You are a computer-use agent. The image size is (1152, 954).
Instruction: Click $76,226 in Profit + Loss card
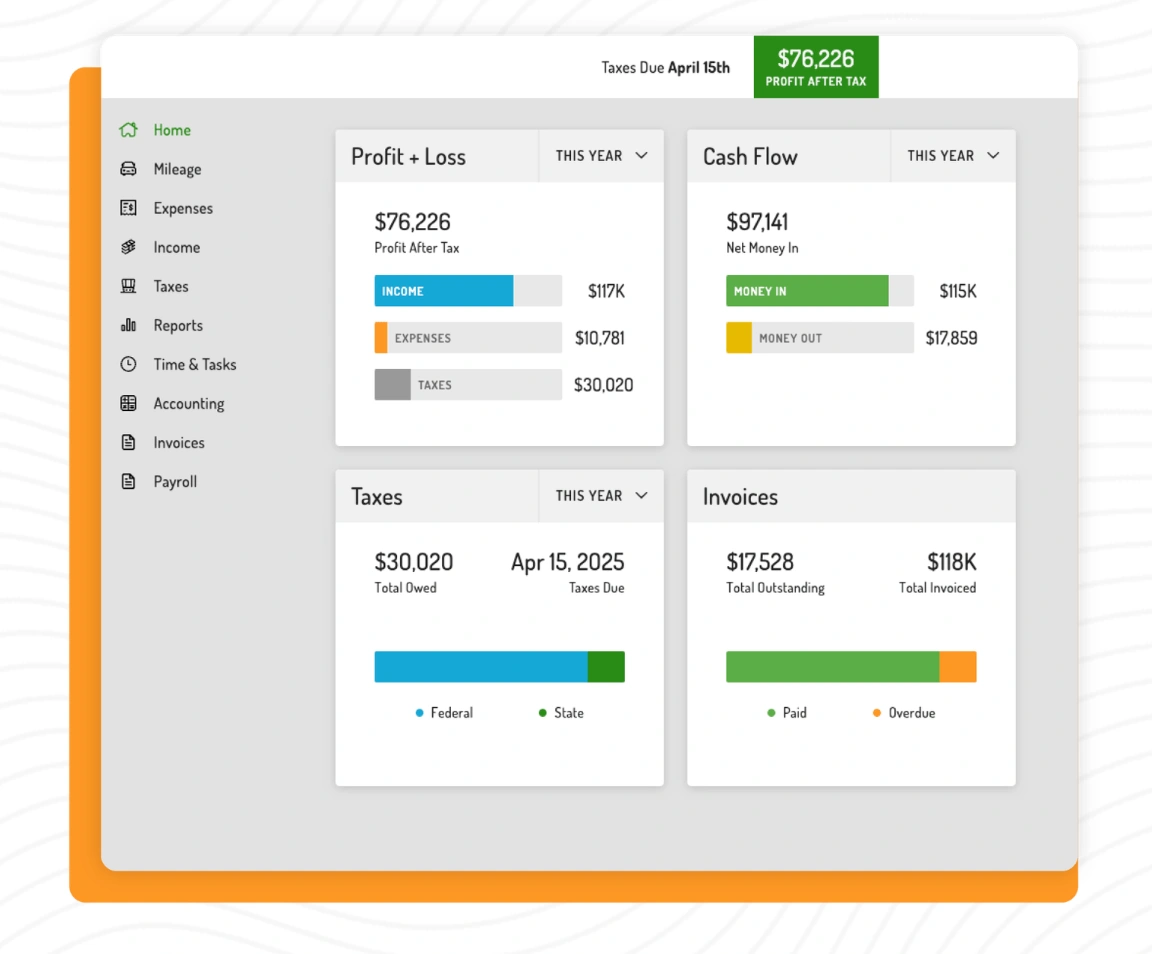(x=412, y=222)
